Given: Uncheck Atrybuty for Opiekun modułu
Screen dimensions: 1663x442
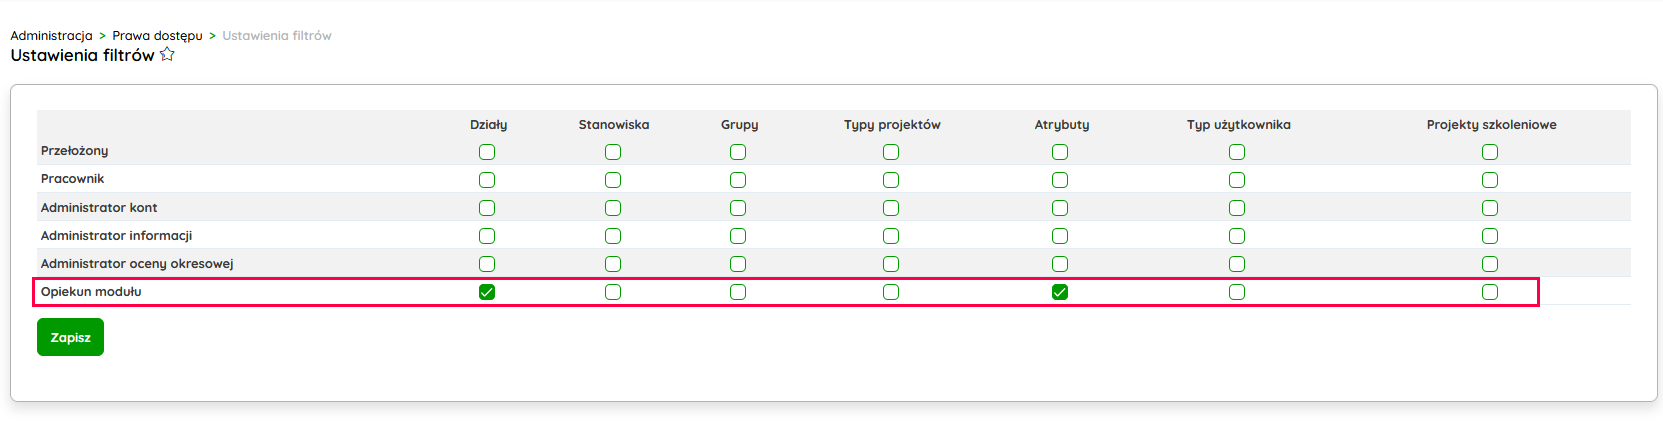Looking at the screenshot, I should [1060, 292].
